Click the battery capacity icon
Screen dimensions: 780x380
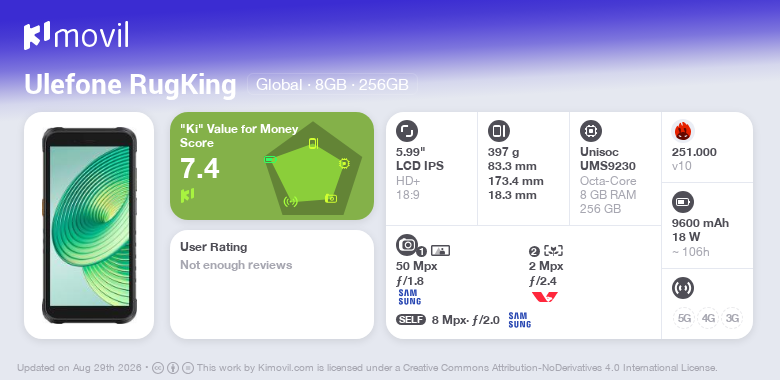(683, 202)
